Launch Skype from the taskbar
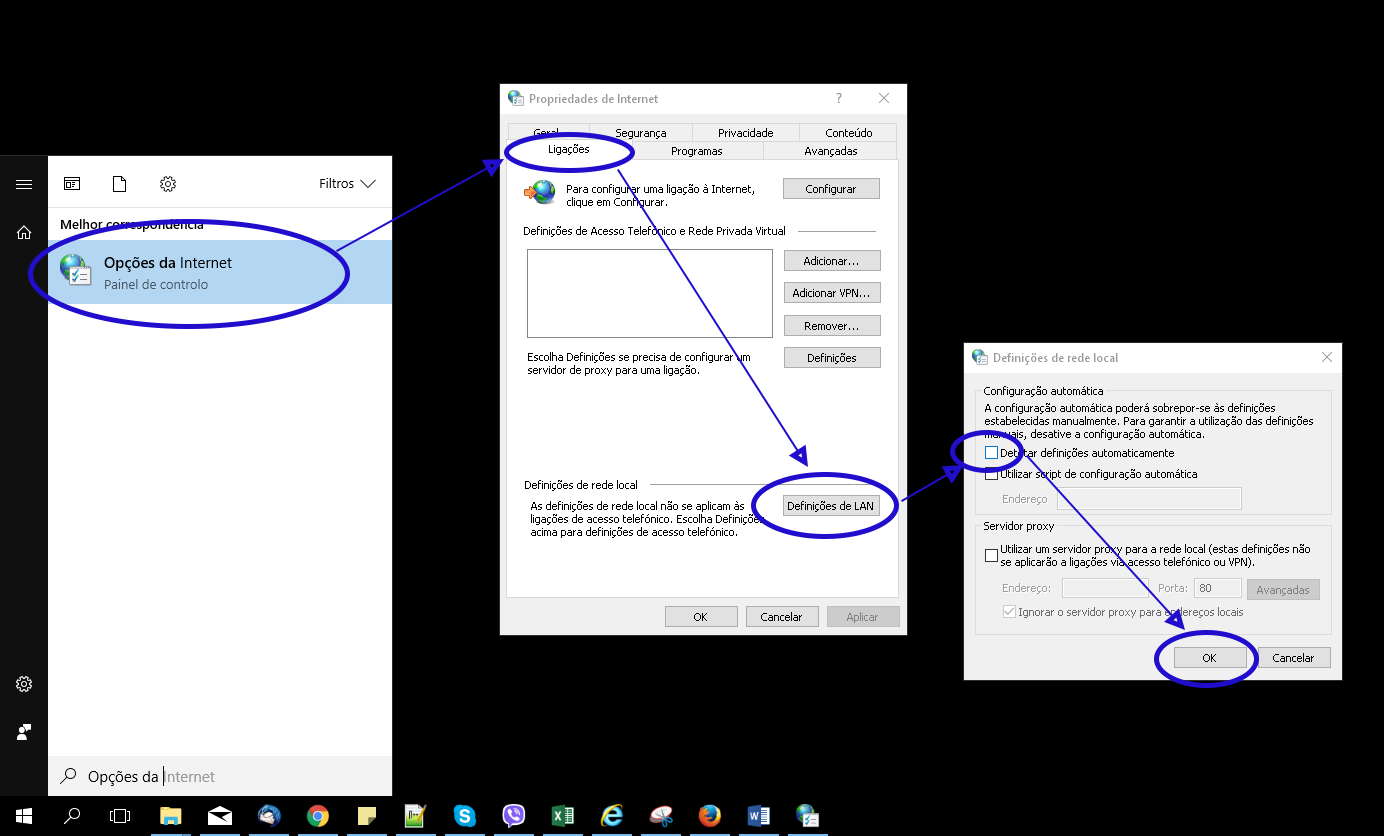Viewport: 1384px width, 836px height. 465,816
